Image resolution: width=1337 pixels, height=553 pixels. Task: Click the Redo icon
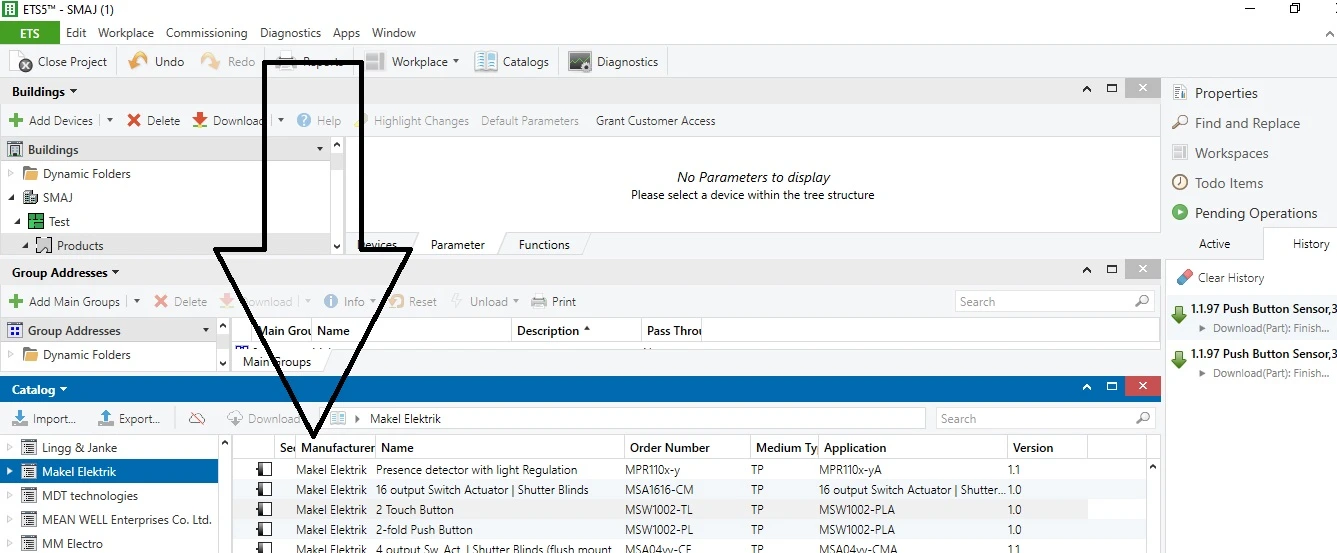click(210, 62)
